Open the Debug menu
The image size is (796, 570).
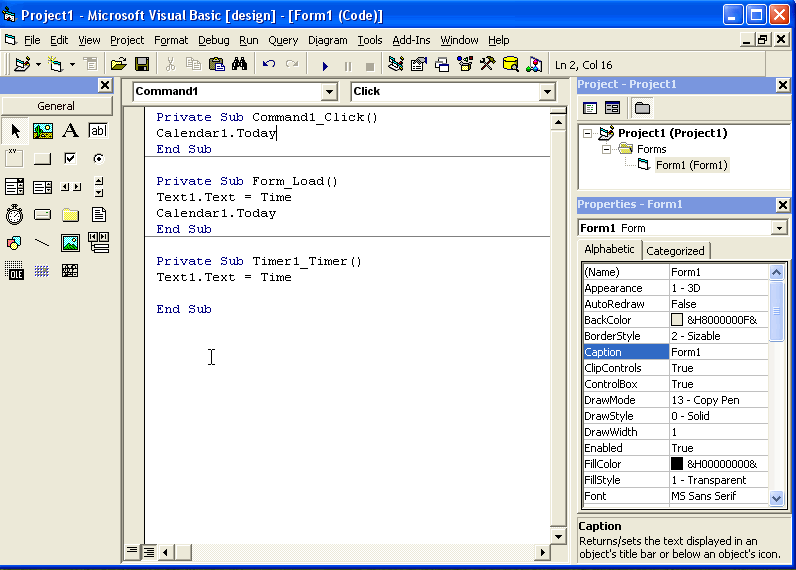pyautogui.click(x=213, y=40)
